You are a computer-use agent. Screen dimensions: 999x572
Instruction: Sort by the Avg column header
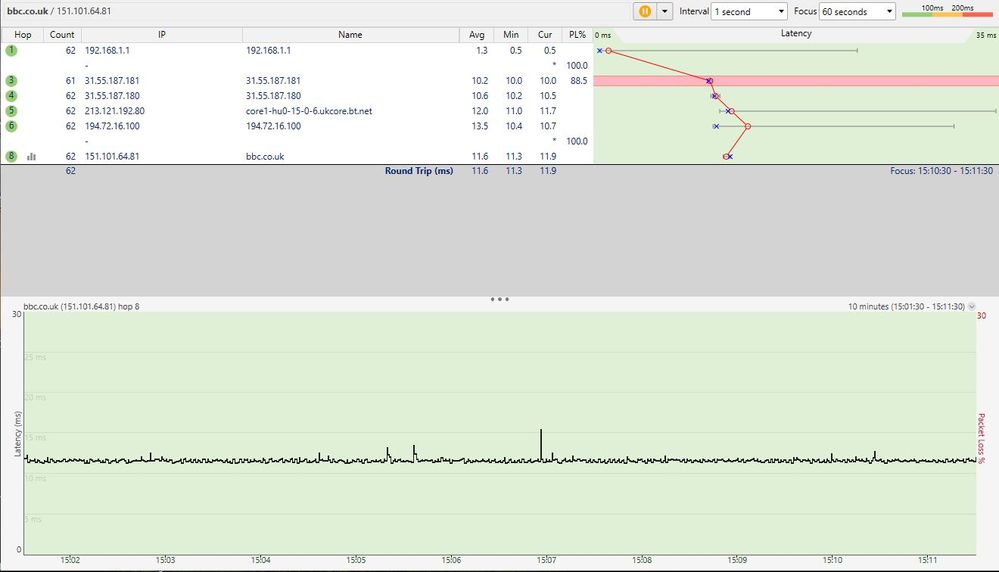point(477,34)
